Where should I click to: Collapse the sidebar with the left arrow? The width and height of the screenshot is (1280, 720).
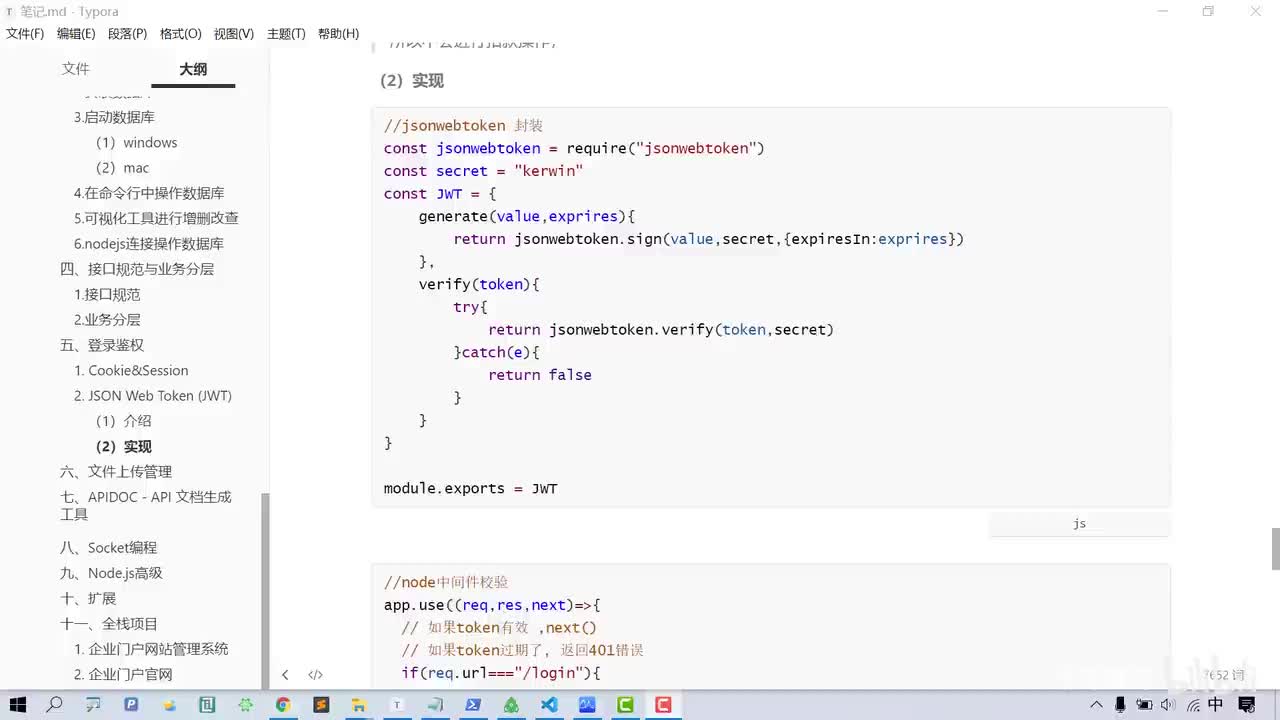coord(285,675)
